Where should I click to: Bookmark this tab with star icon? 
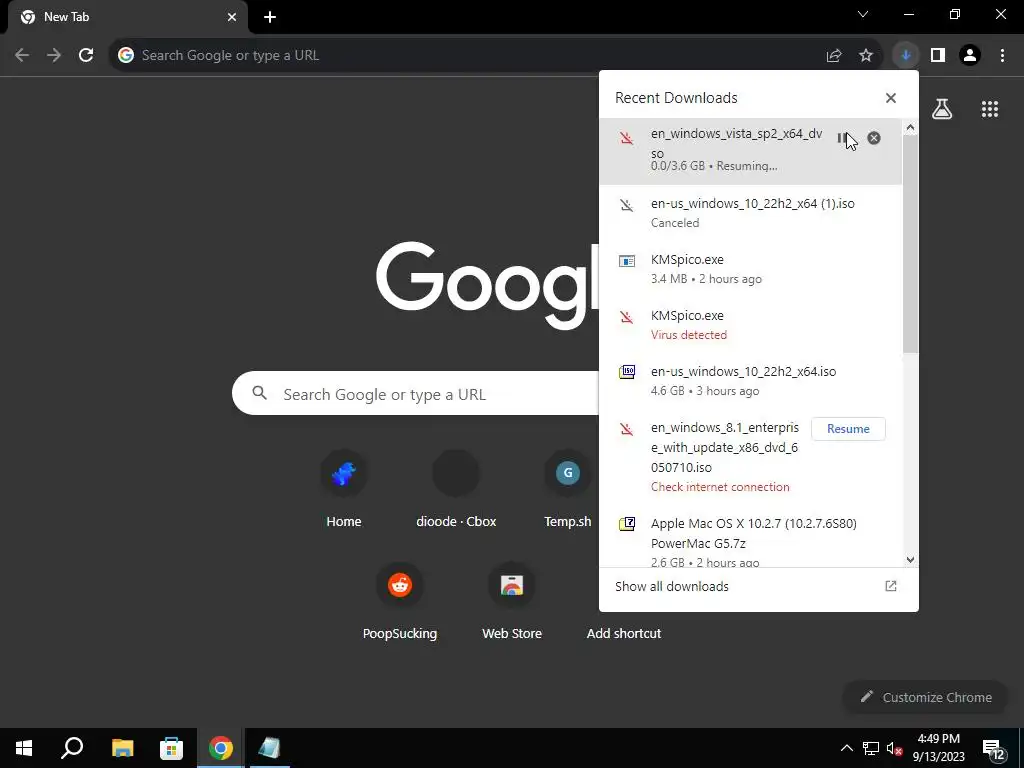[866, 56]
